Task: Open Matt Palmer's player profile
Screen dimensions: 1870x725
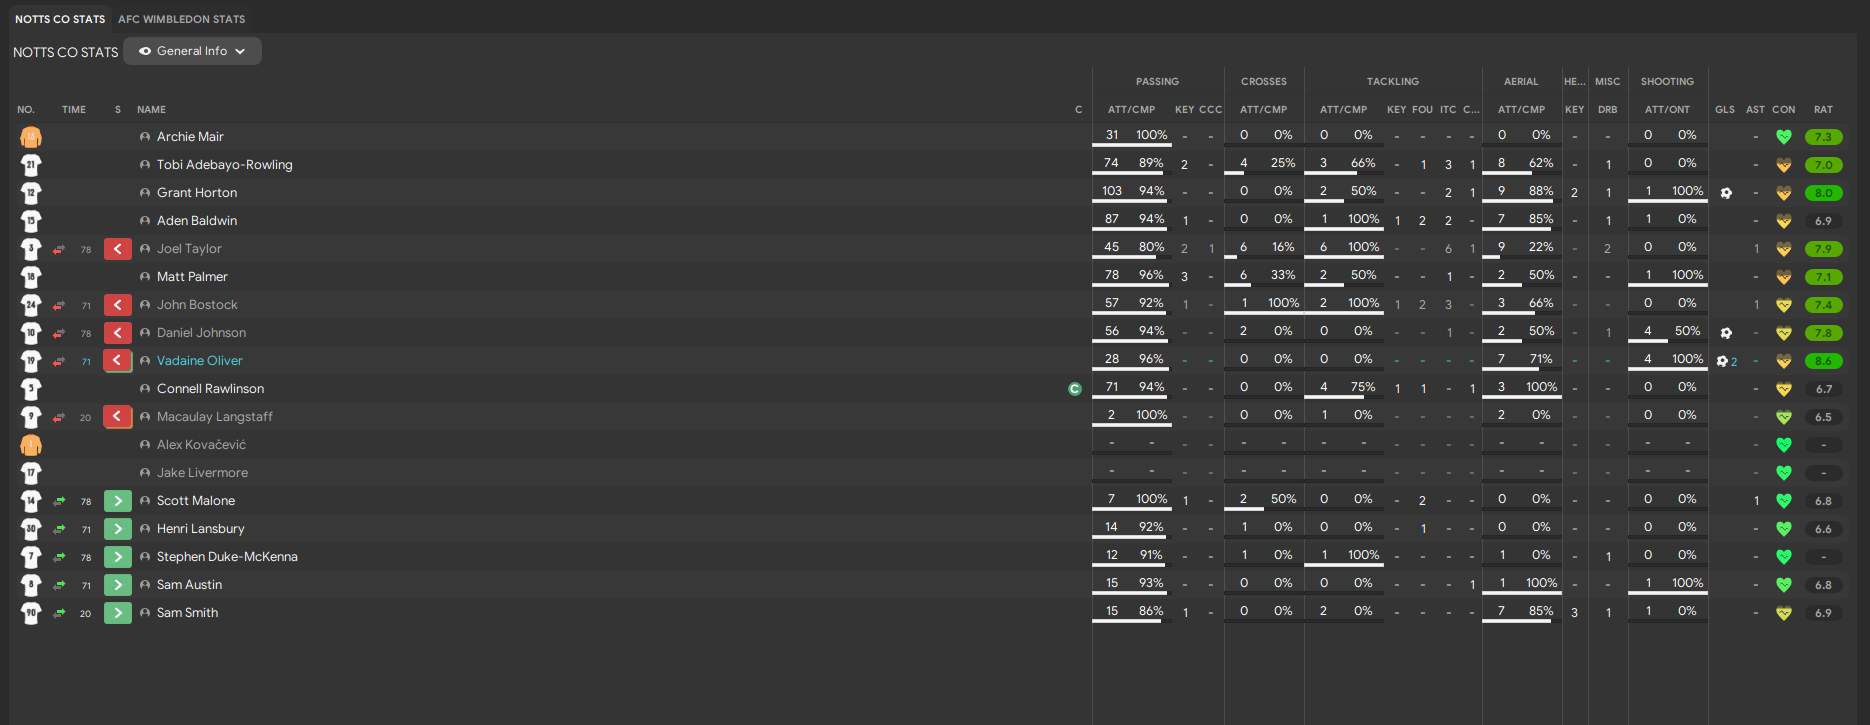Action: (192, 277)
